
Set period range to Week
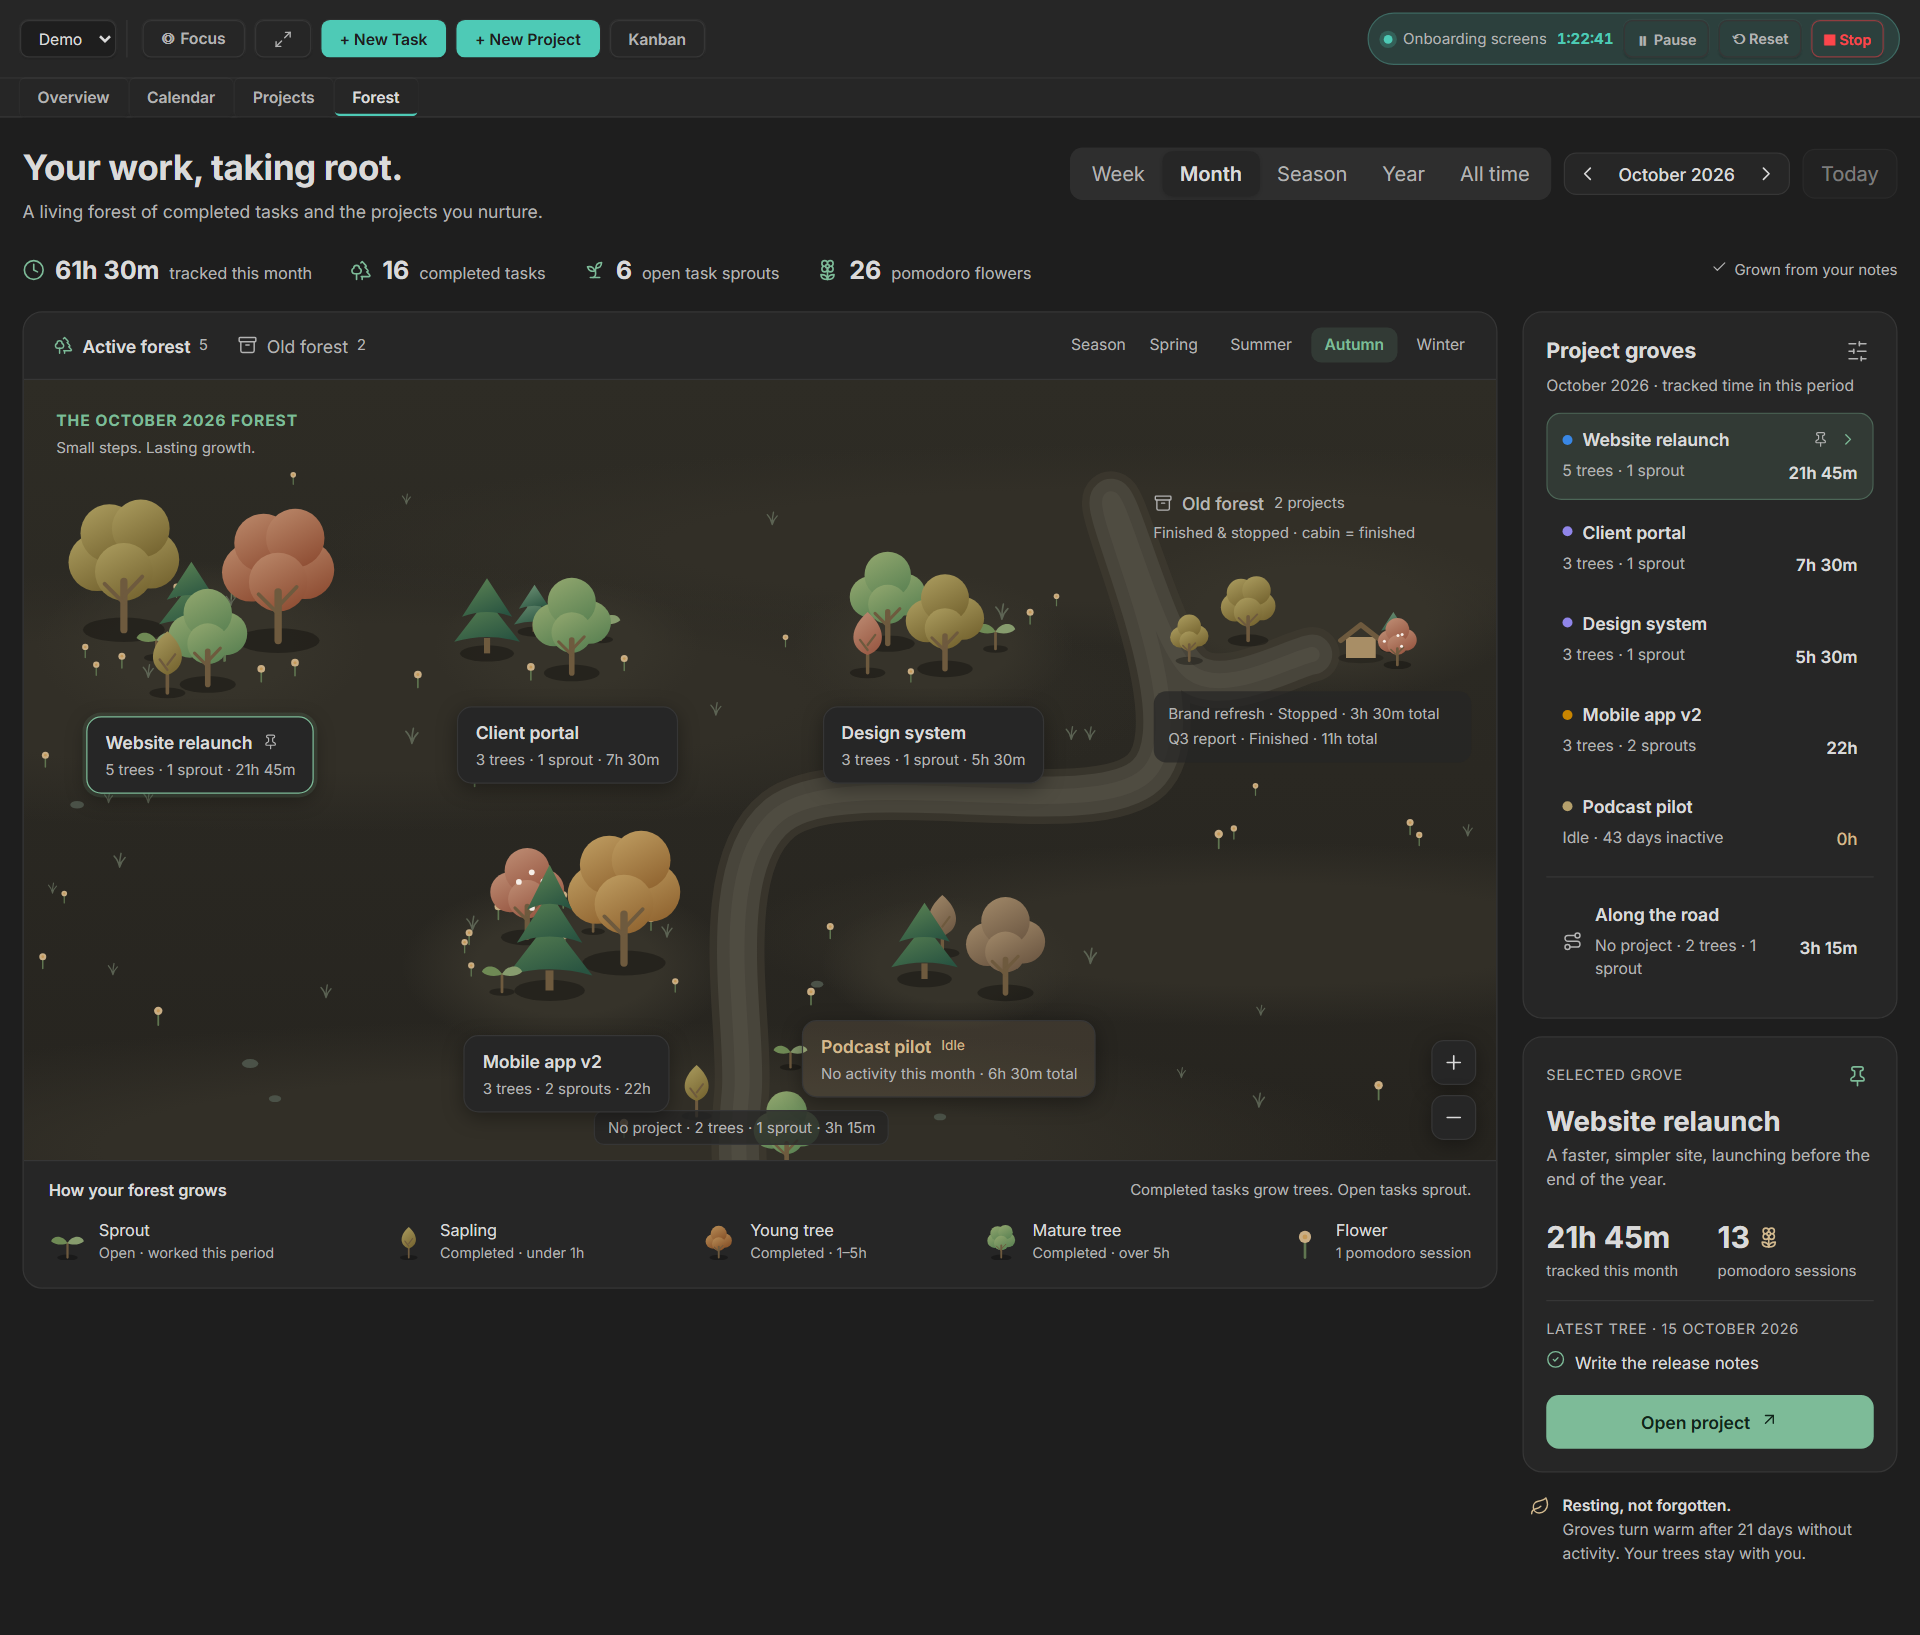[1117, 174]
